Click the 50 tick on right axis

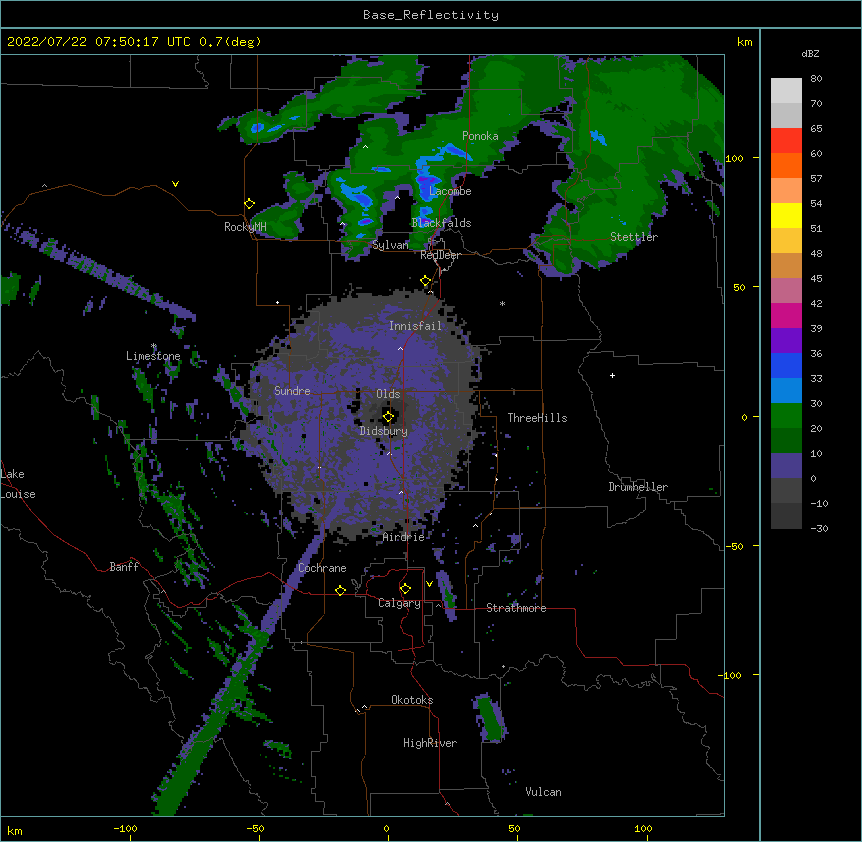(739, 287)
